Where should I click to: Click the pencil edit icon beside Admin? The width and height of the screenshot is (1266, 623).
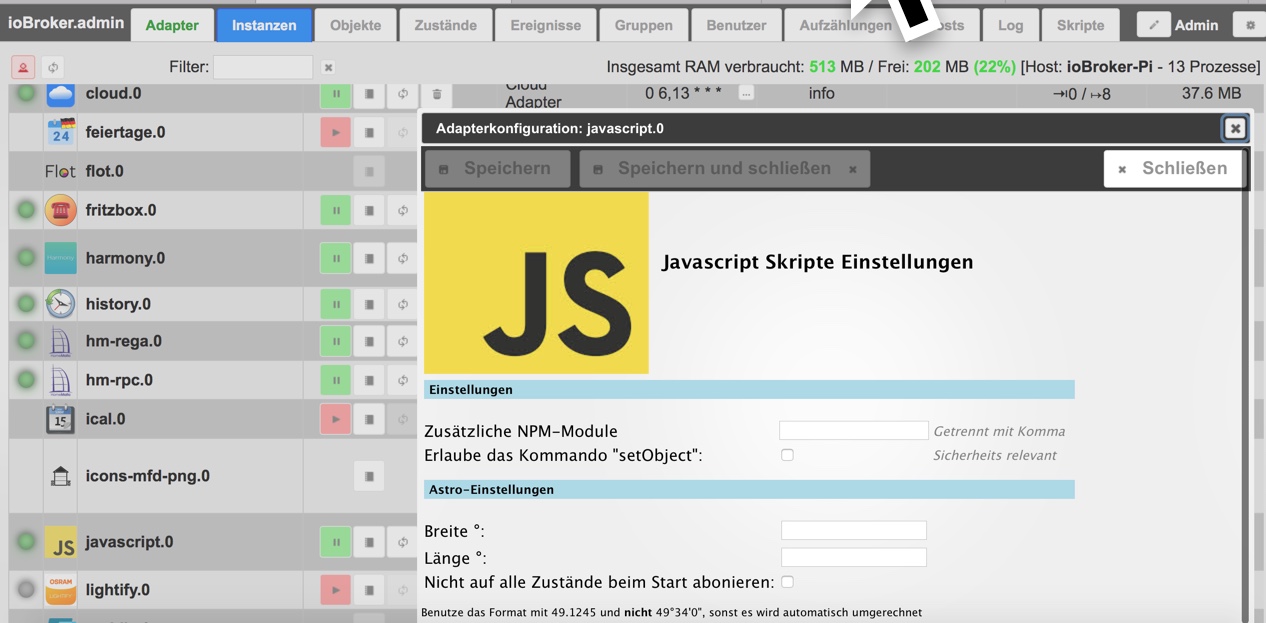[x=1154, y=25]
